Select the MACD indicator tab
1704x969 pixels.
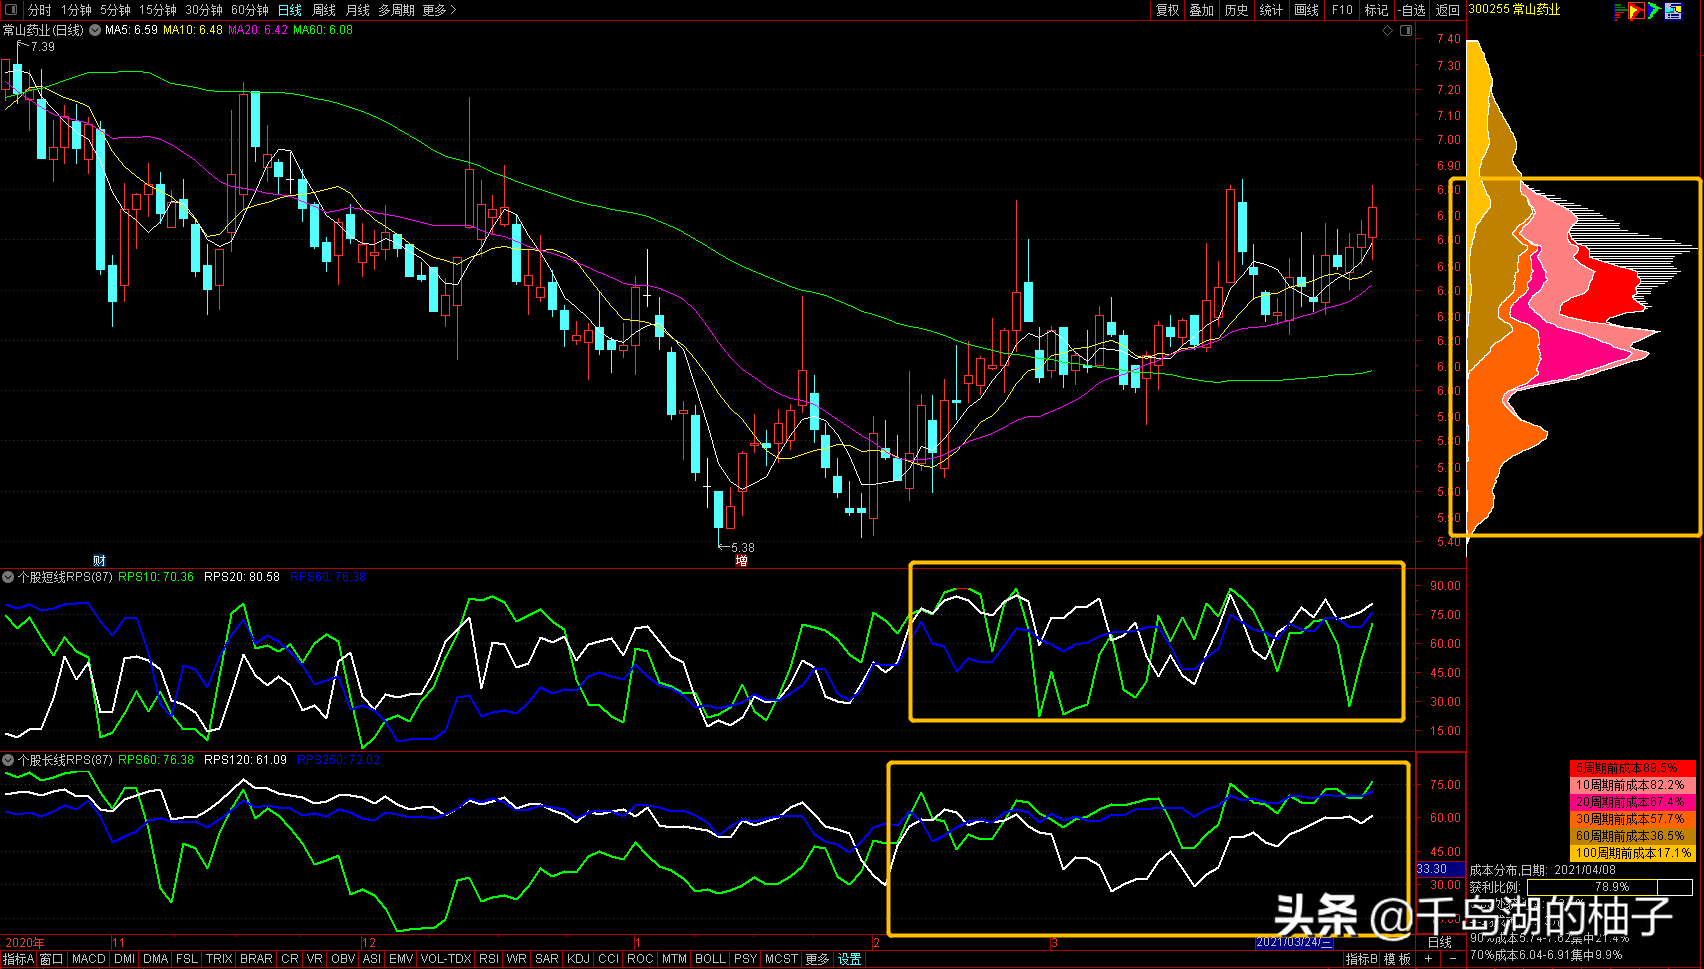(x=88, y=959)
